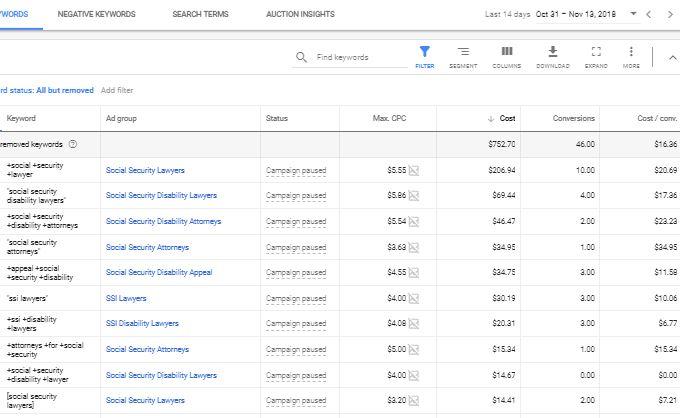
Task: Open the Filter tool
Action: (425, 57)
